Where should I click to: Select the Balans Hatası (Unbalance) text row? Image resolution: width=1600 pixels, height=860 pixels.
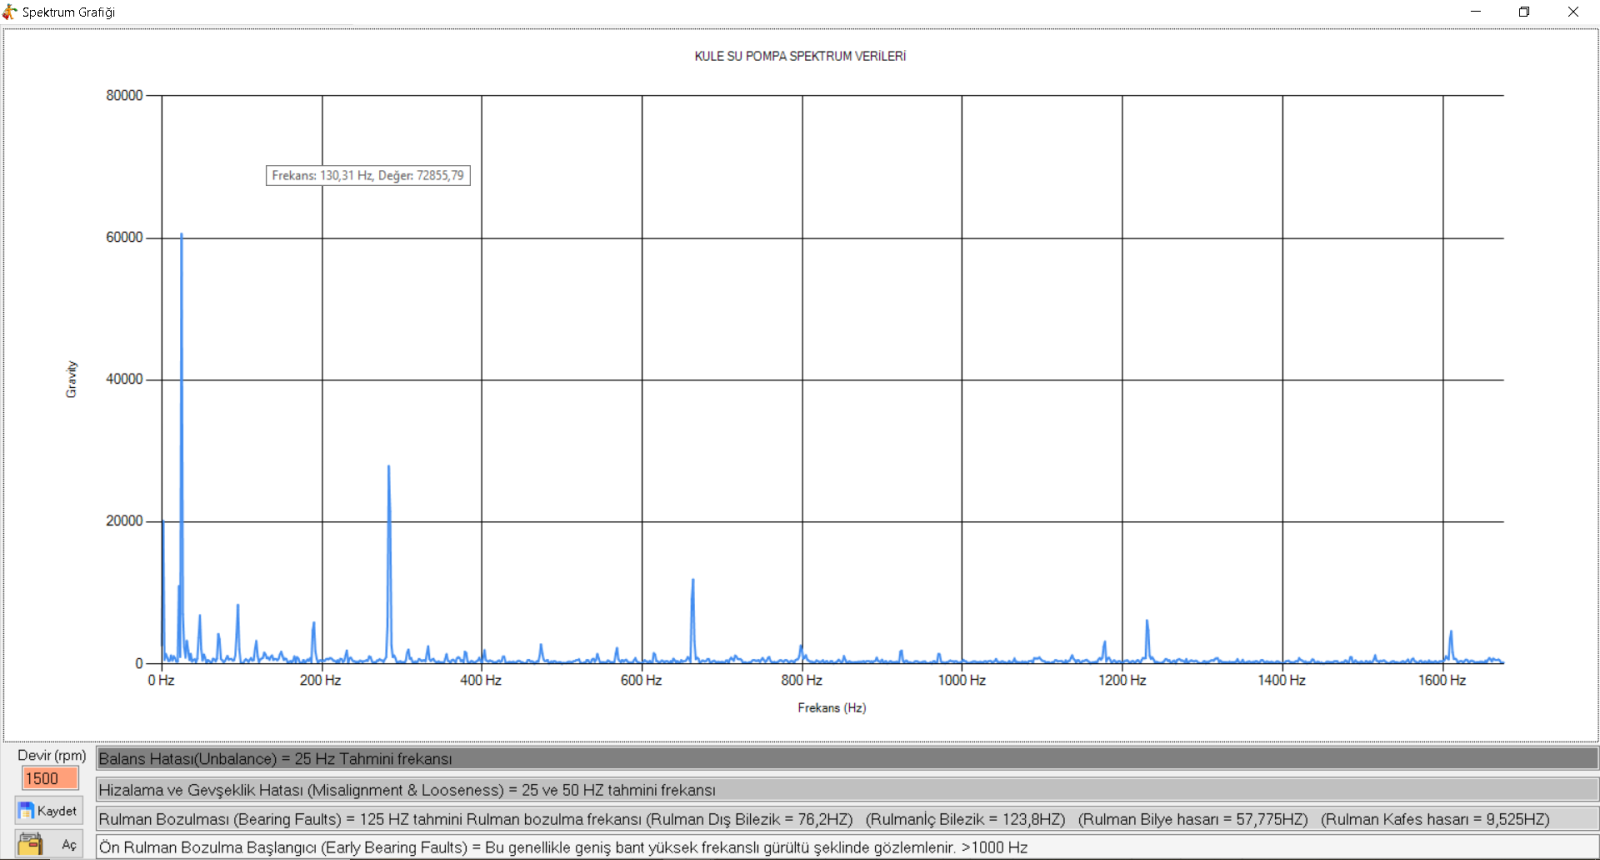click(847, 759)
